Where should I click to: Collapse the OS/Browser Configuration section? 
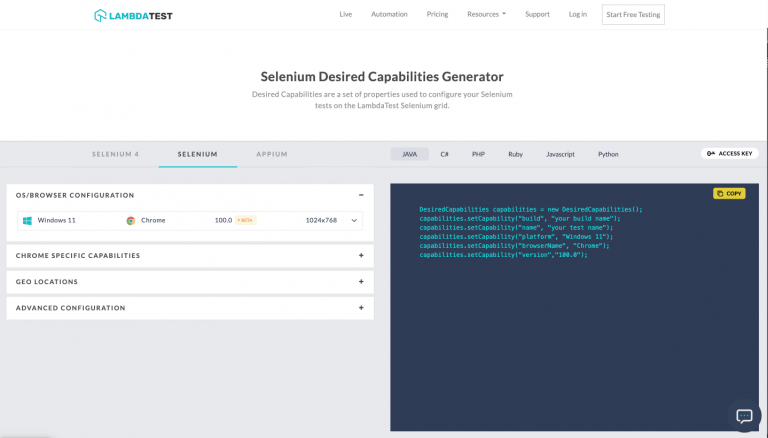[361, 195]
